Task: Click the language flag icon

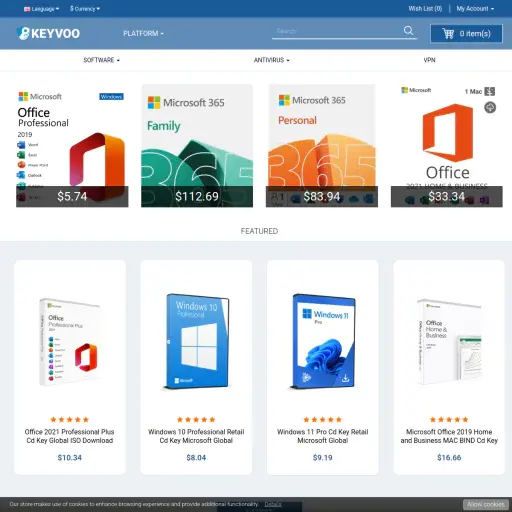Action: [x=27, y=9]
